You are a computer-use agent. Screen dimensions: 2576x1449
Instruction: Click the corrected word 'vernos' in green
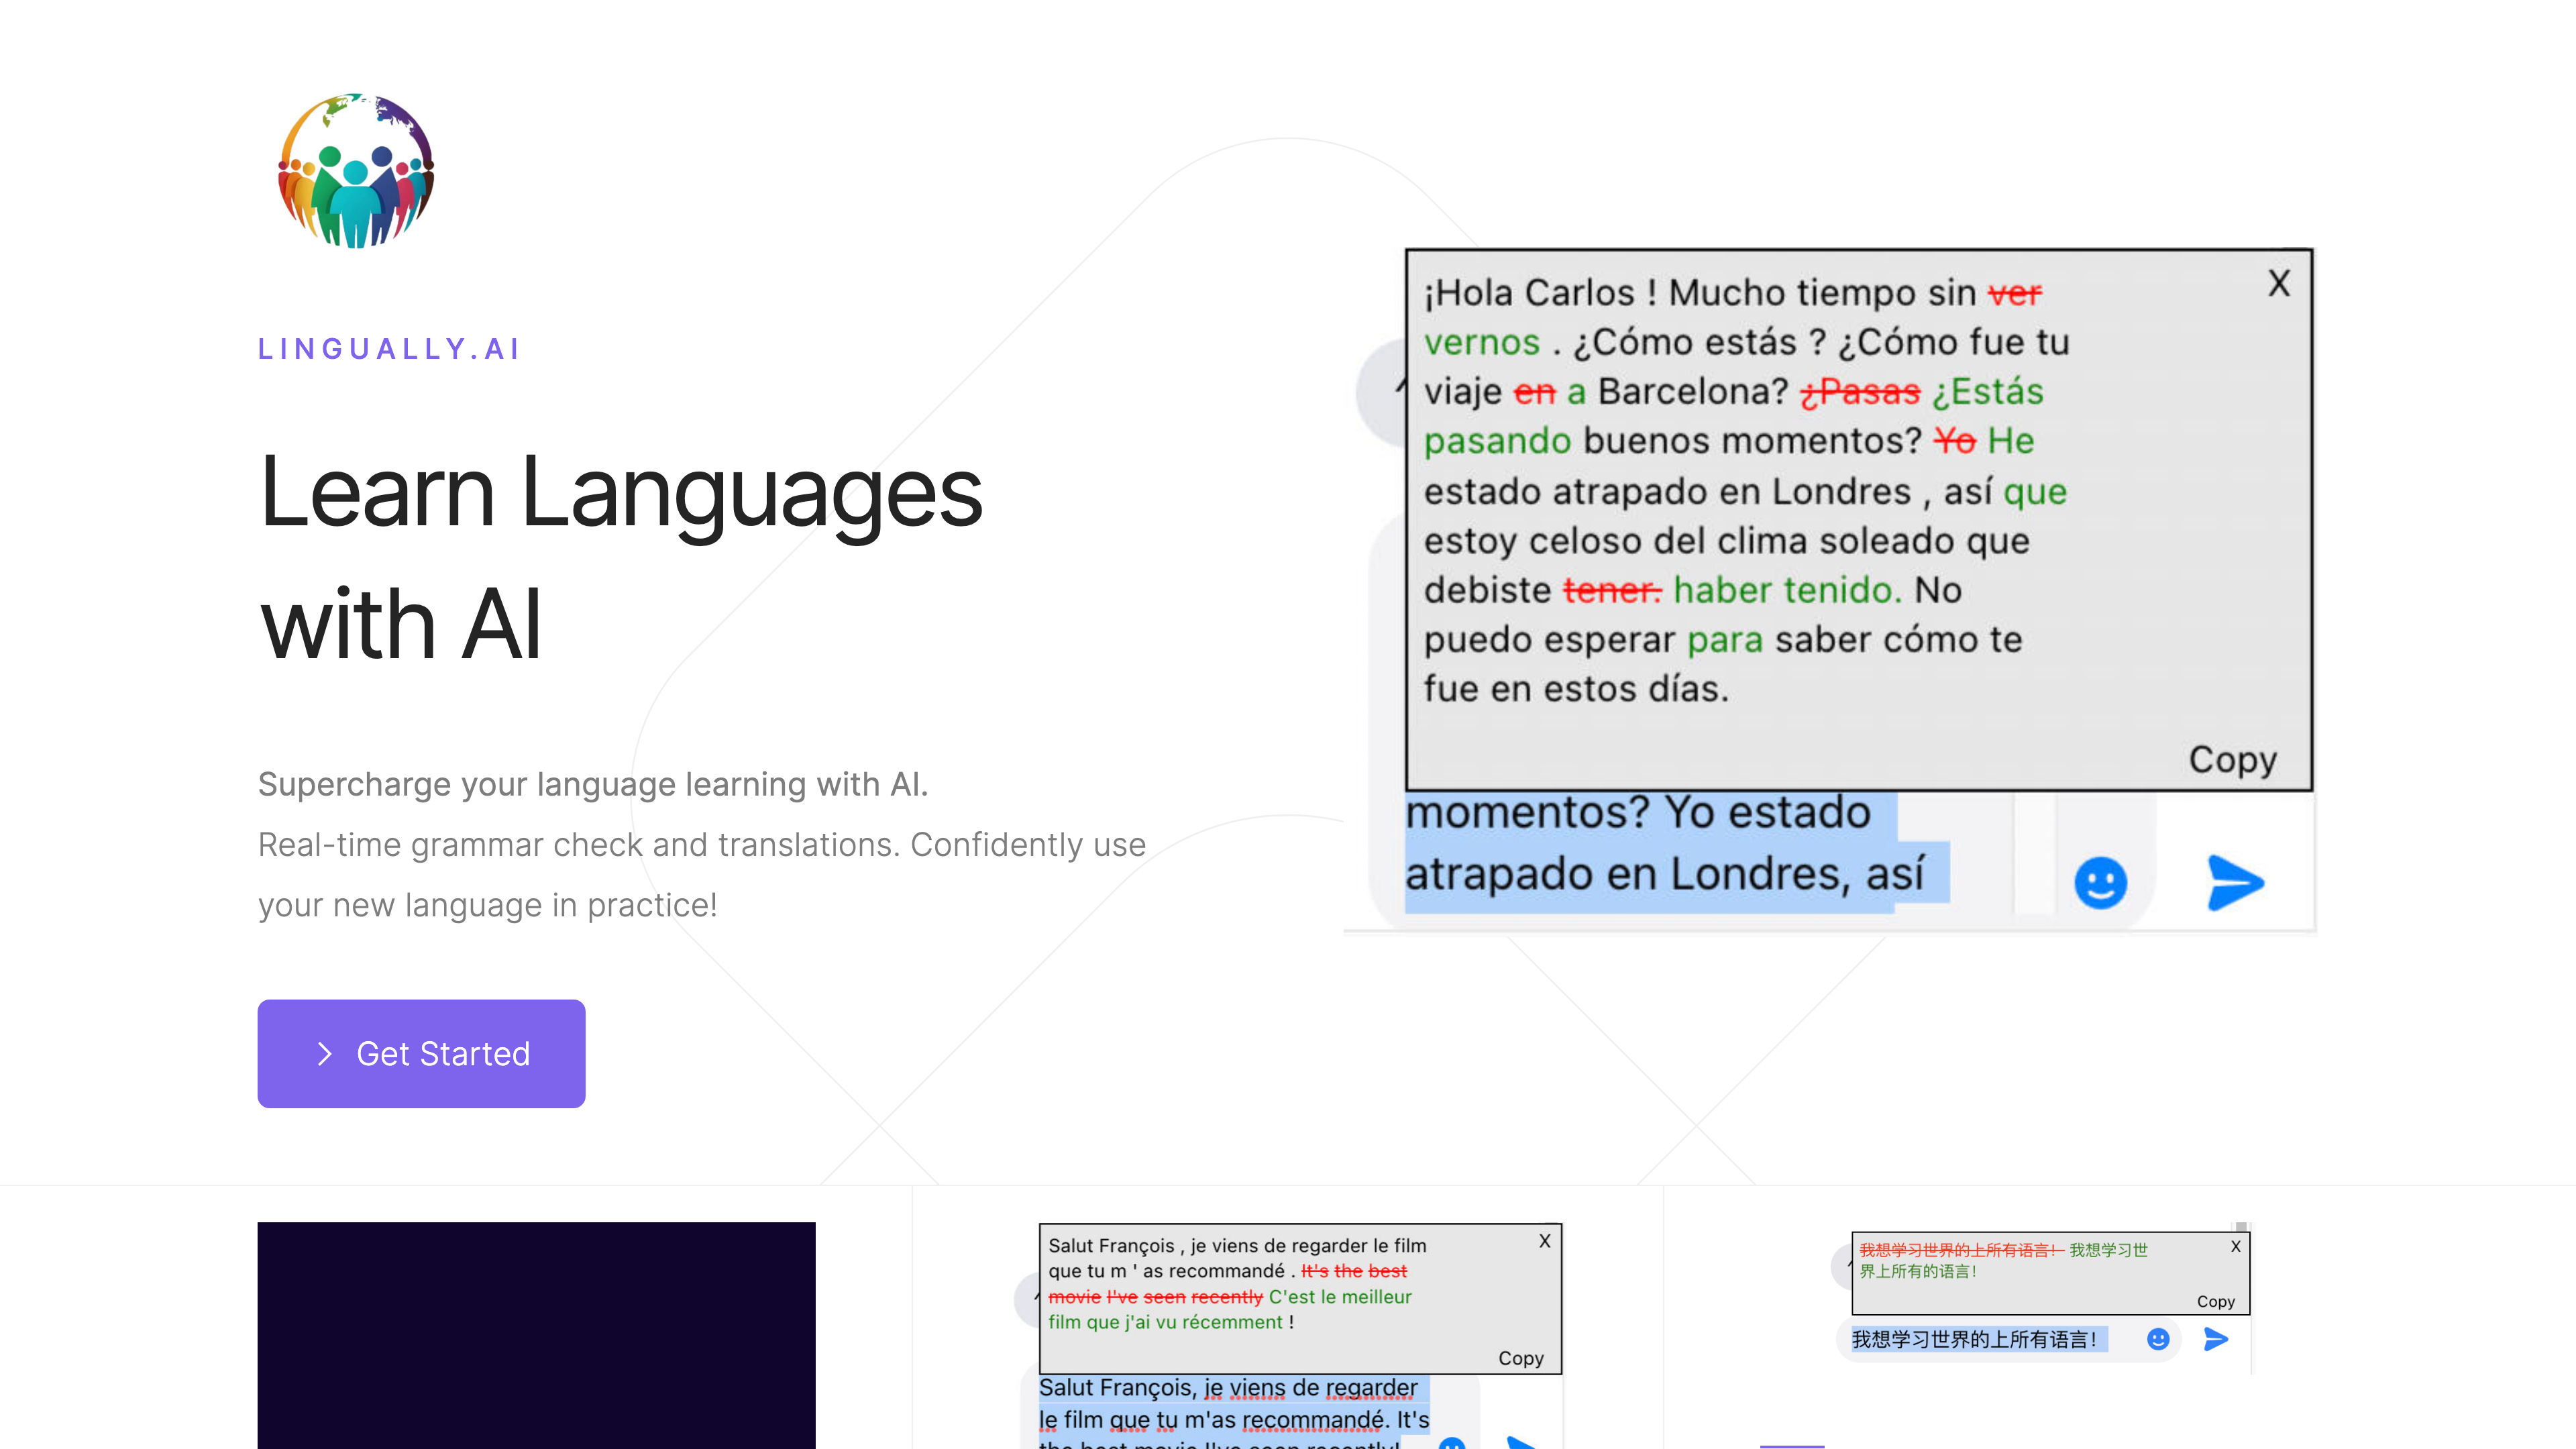[x=1481, y=342]
